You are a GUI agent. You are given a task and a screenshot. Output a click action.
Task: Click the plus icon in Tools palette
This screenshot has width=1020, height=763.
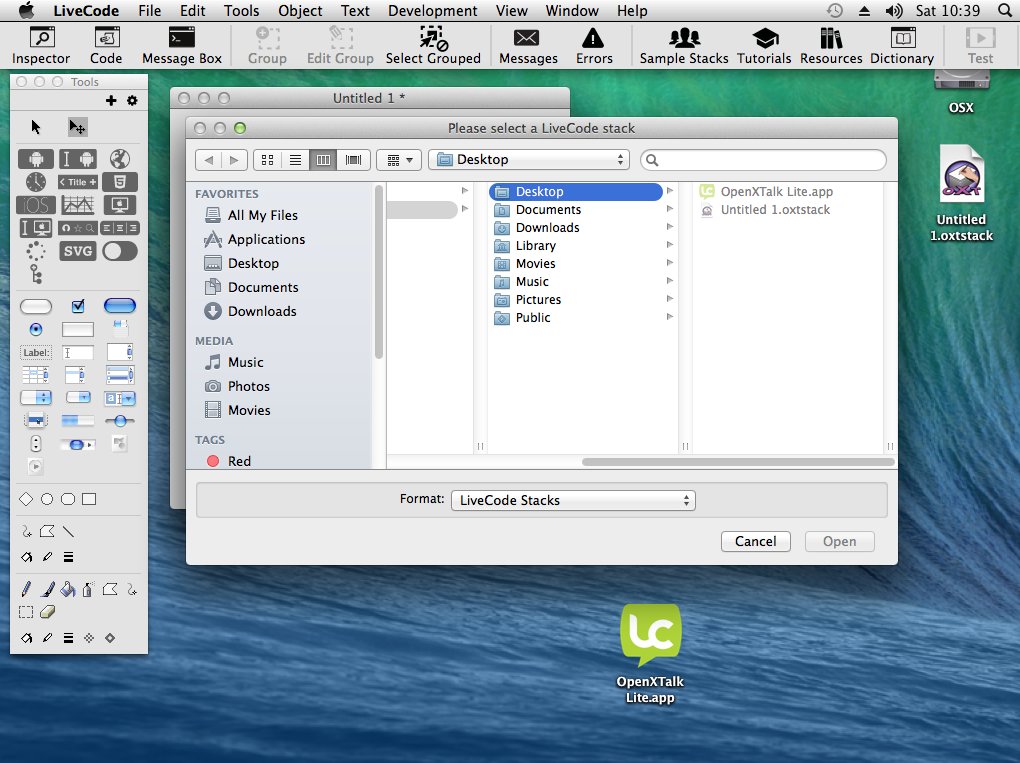tap(111, 100)
